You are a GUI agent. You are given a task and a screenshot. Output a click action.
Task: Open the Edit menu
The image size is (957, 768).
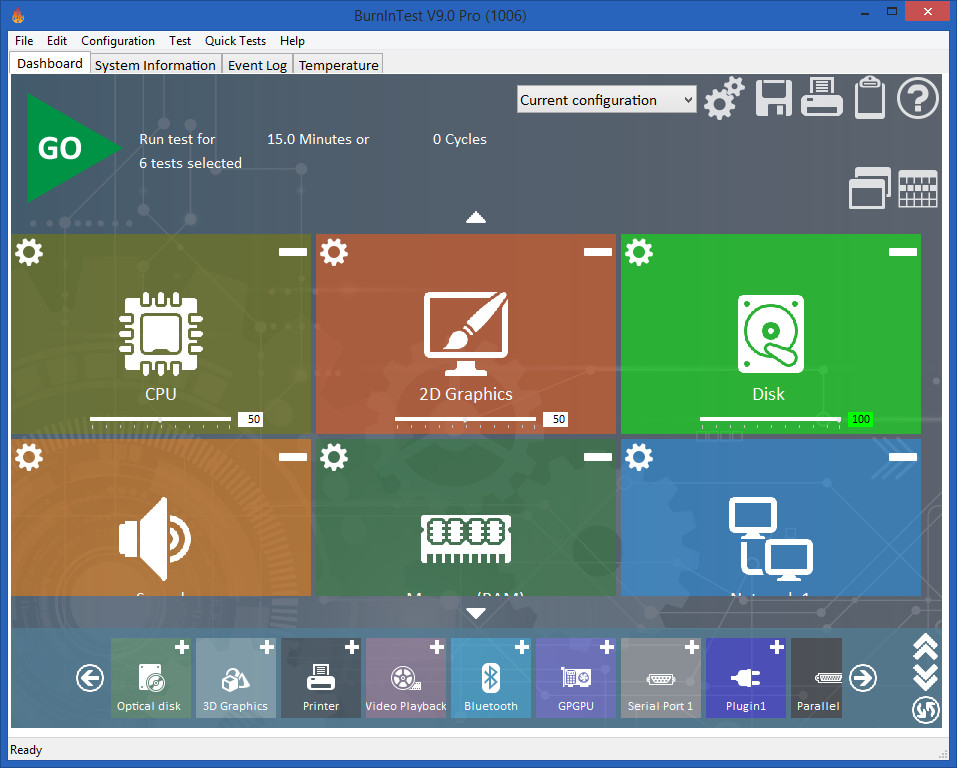point(57,41)
